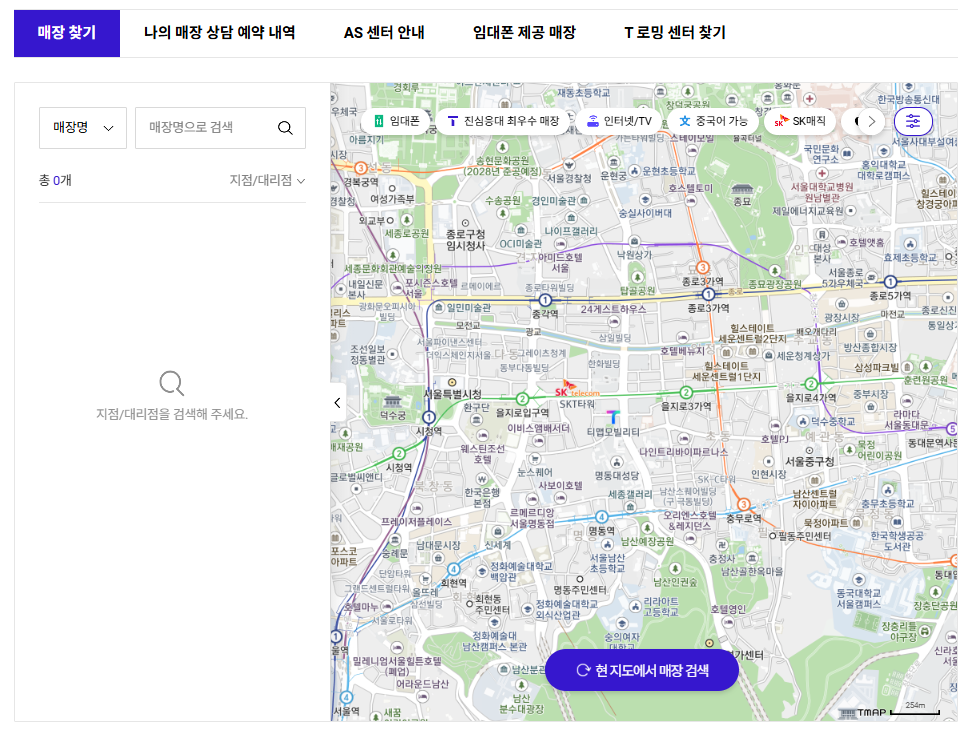Image resolution: width=971 pixels, height=729 pixels.
Task: Click 현 지도에서 매장 검색 button
Action: pos(642,670)
